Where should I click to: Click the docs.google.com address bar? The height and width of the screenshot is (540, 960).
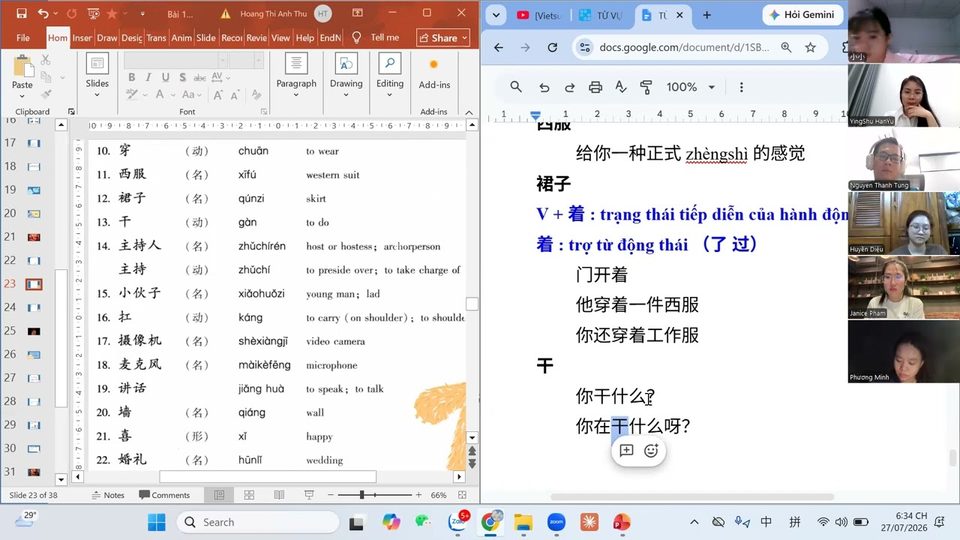pos(684,47)
